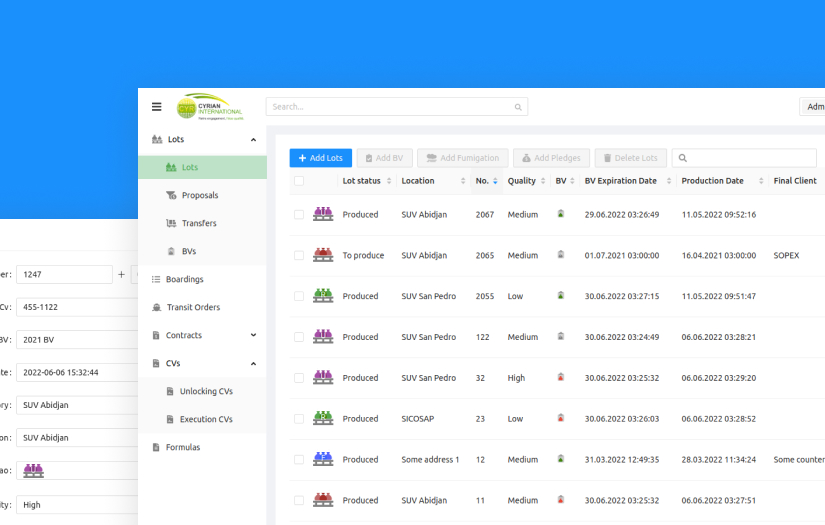
Task: Click purple lot icon for lot 2067
Action: [x=323, y=214]
